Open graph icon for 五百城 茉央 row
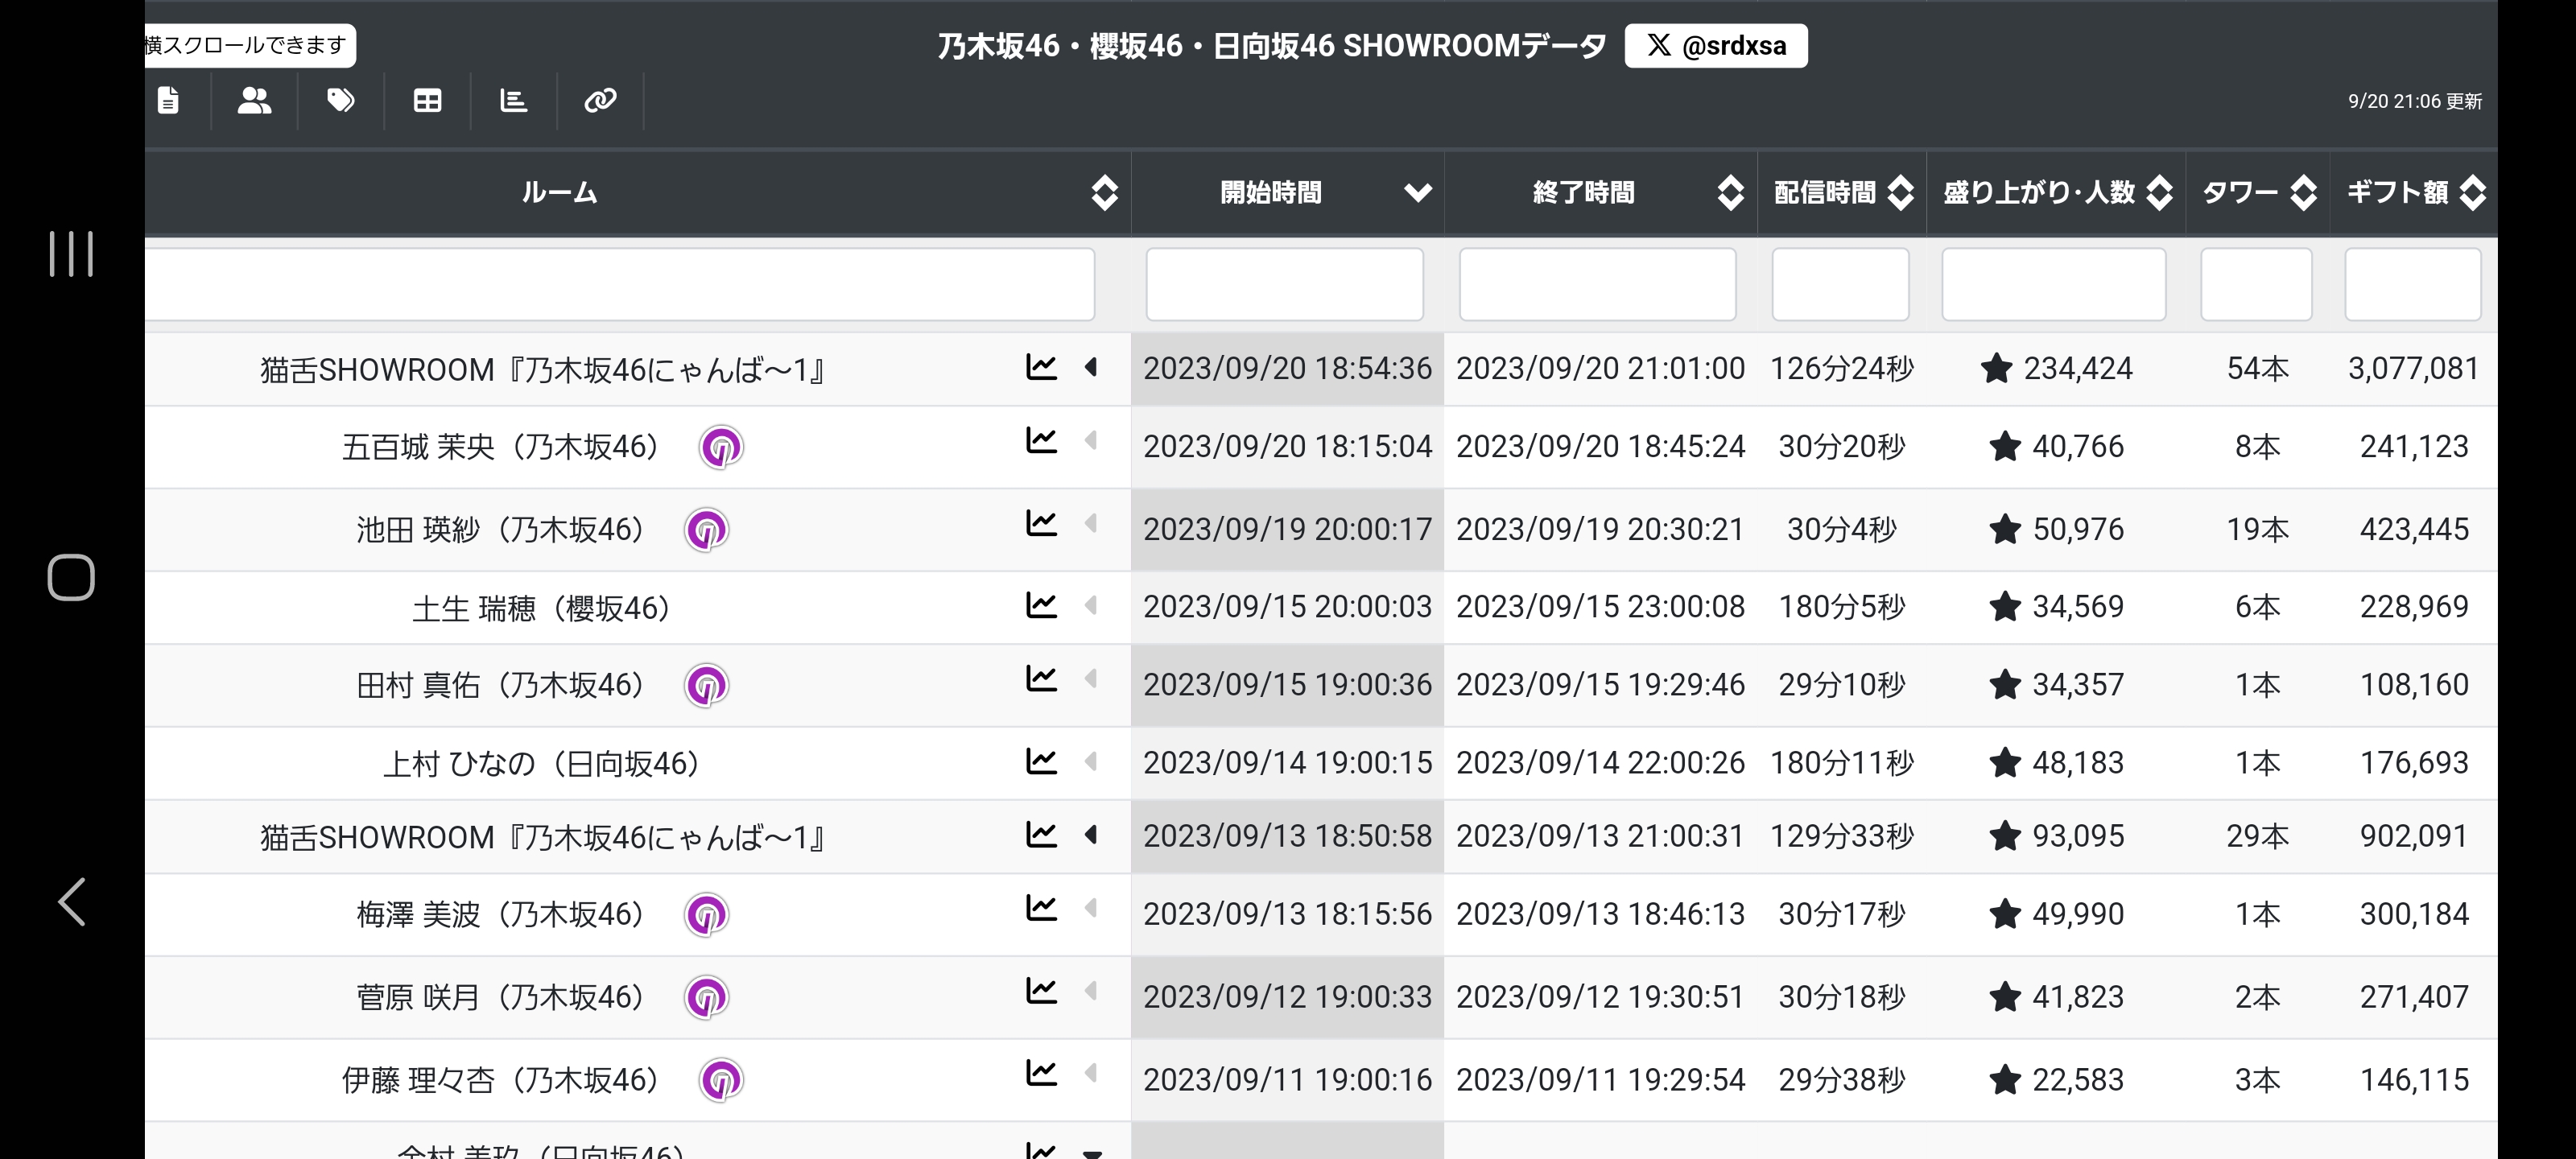This screenshot has width=2576, height=1159. click(x=1041, y=440)
